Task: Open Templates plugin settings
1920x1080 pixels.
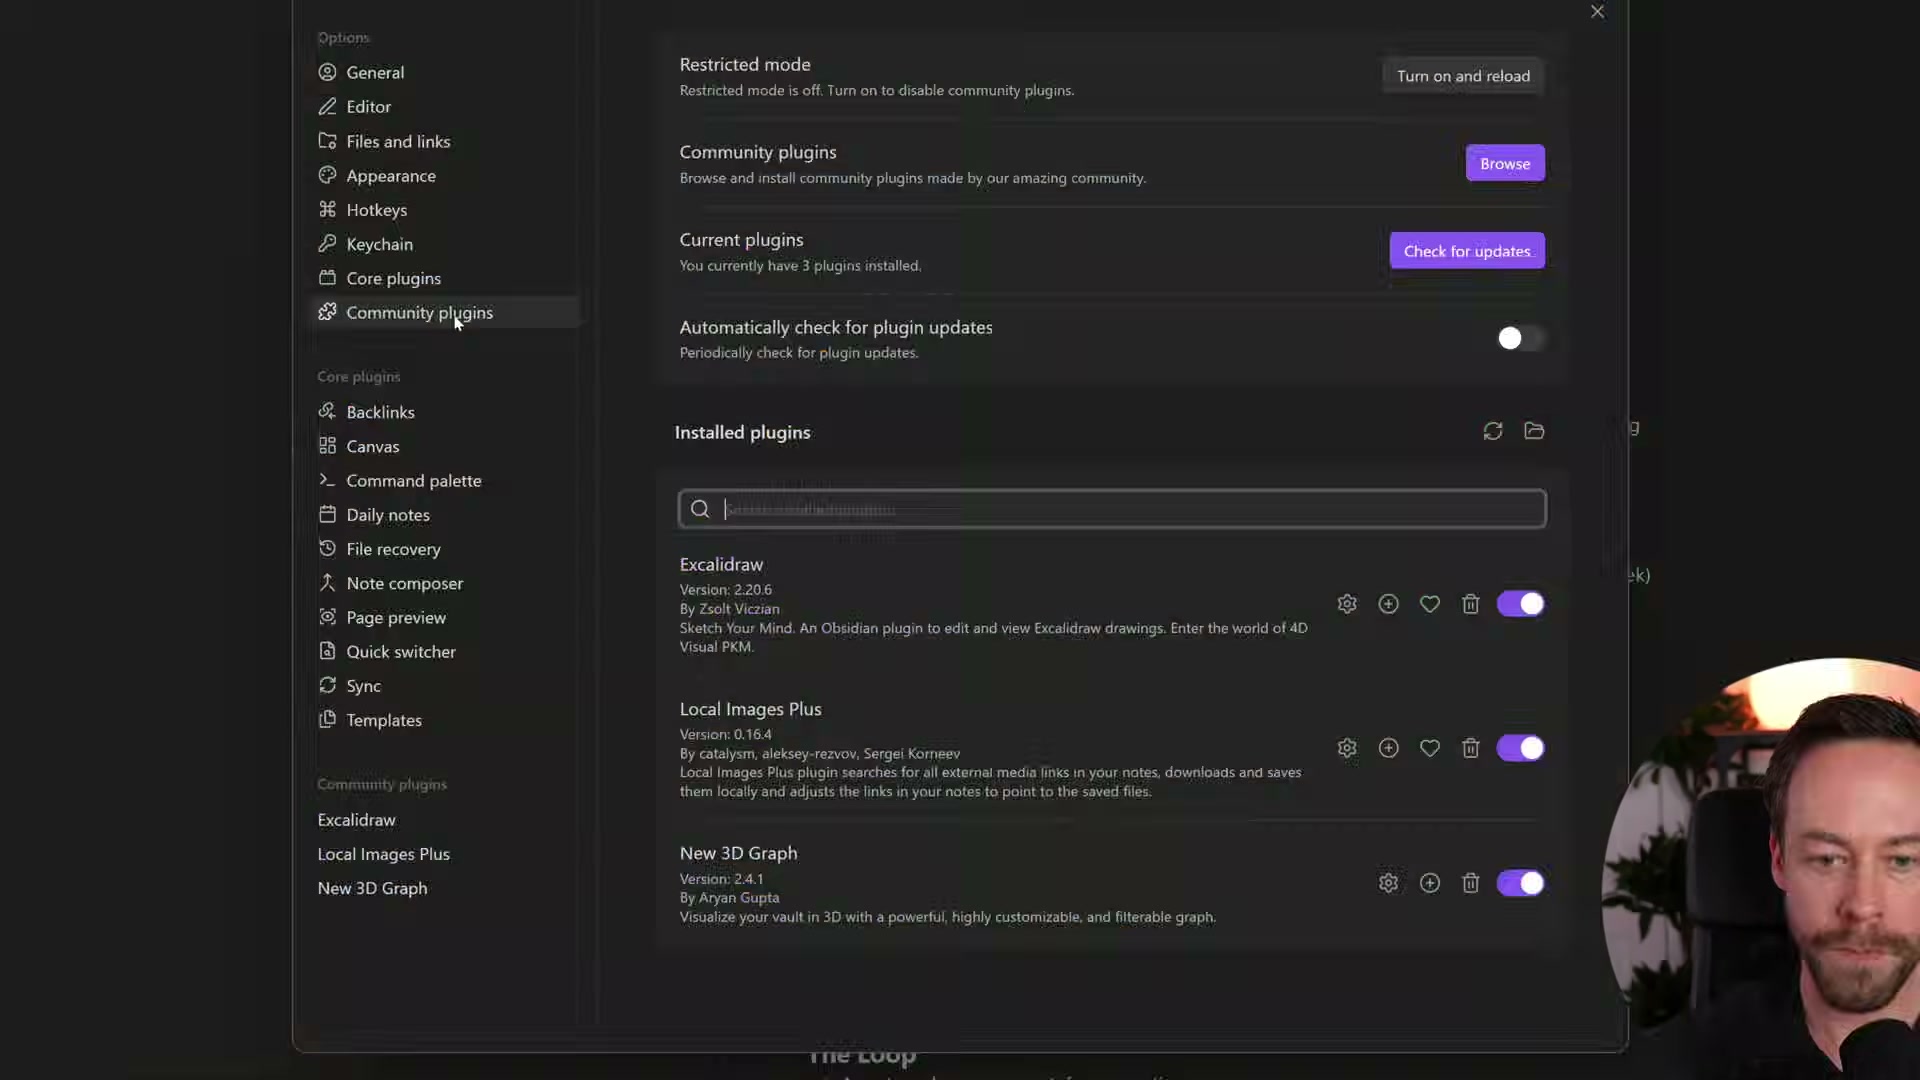Action: coord(445,720)
